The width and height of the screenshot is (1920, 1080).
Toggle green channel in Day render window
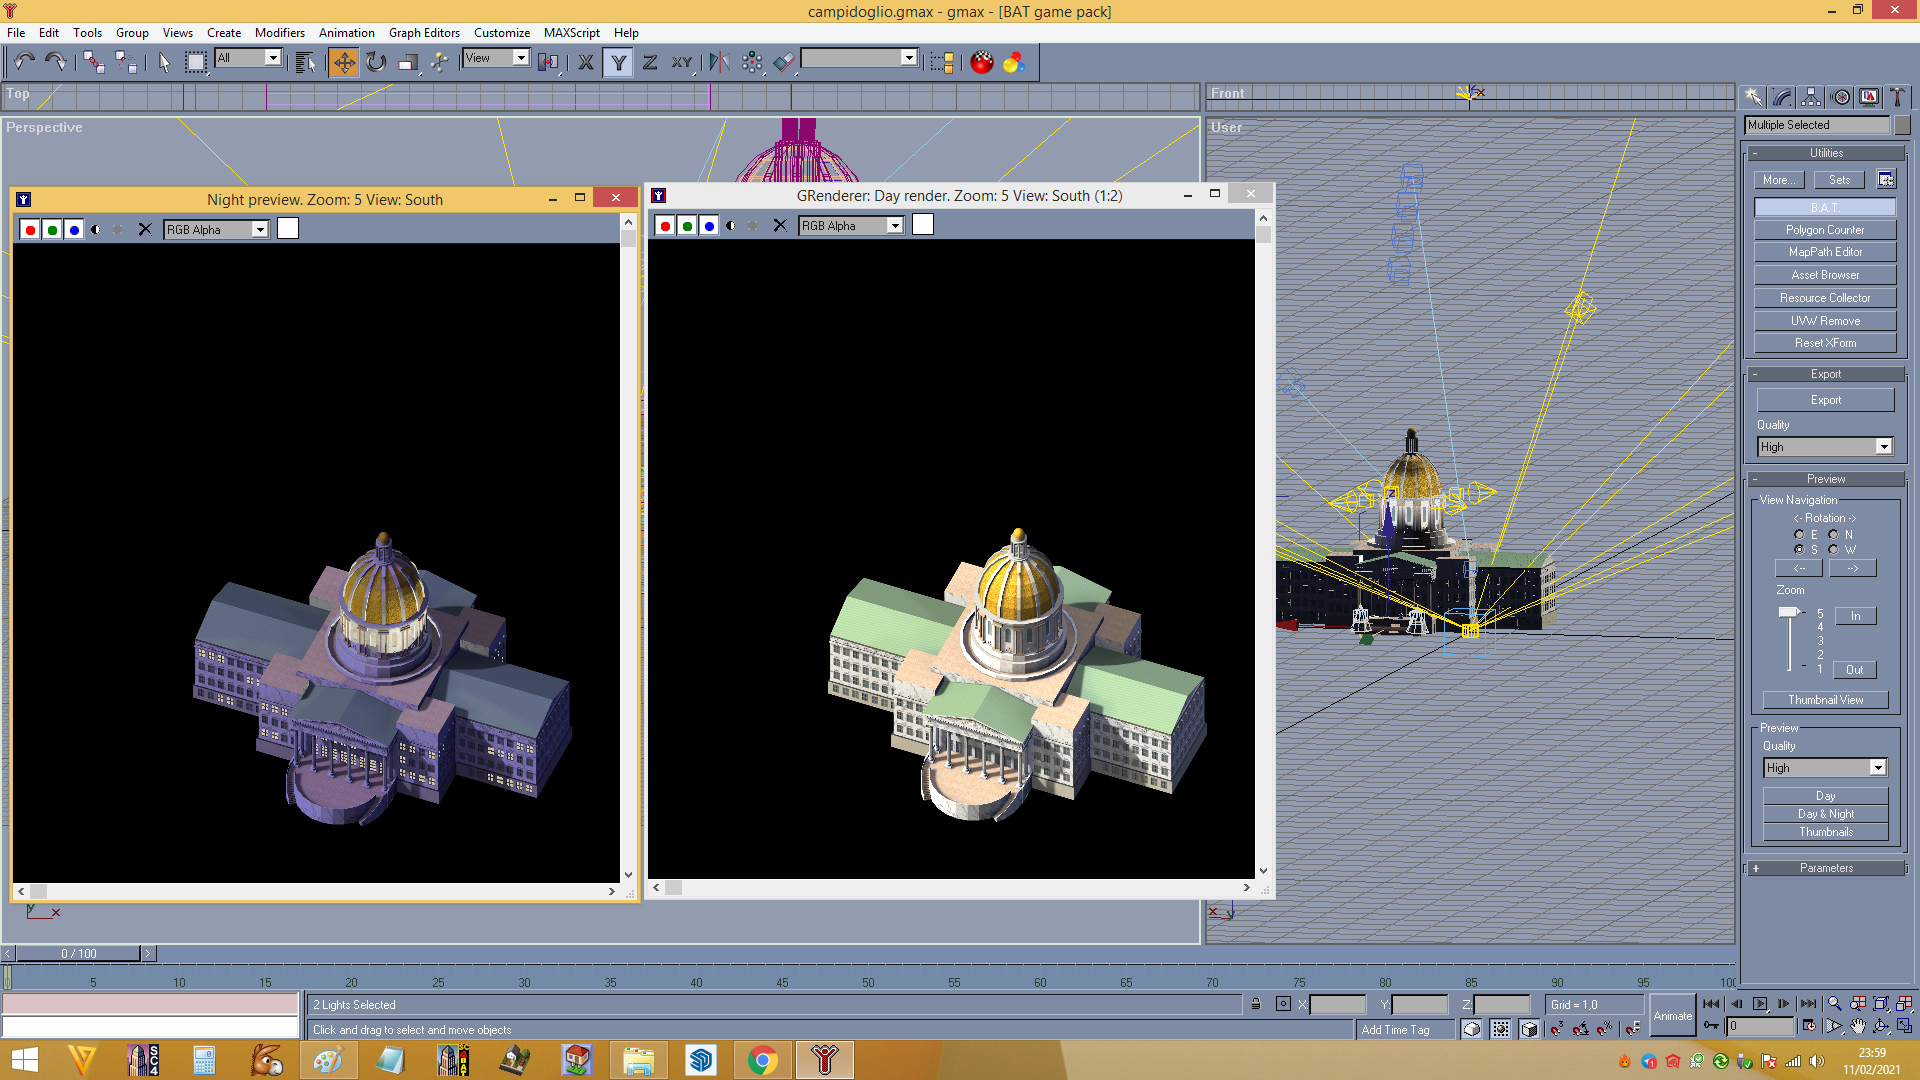point(687,226)
